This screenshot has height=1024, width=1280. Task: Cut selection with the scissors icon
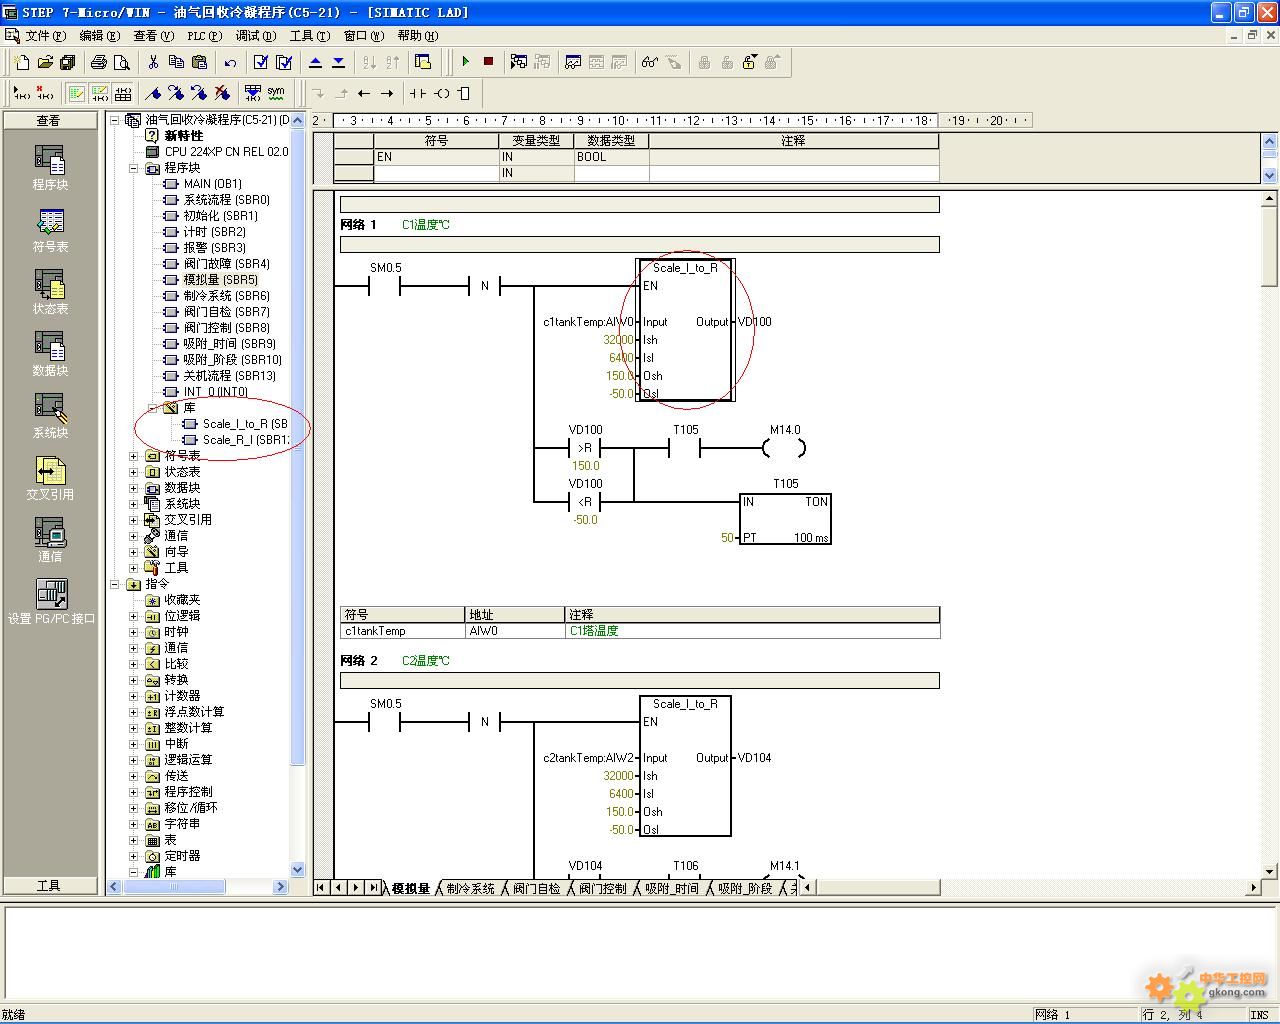153,62
